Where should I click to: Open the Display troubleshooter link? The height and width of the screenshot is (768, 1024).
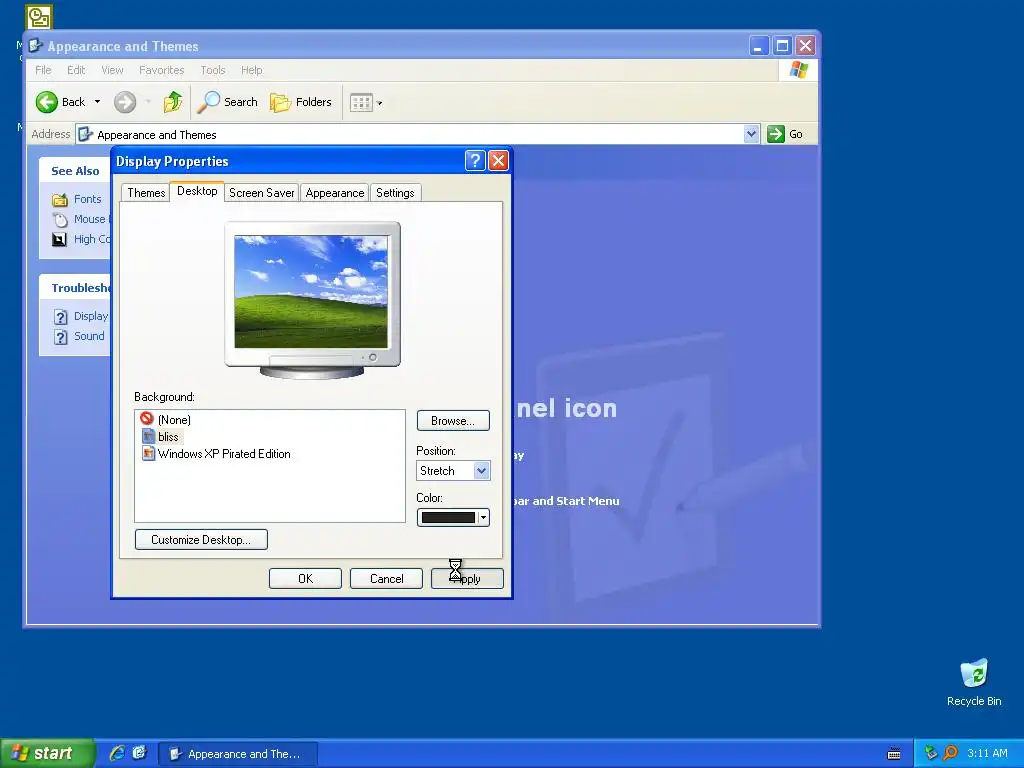pyautogui.click(x=91, y=316)
